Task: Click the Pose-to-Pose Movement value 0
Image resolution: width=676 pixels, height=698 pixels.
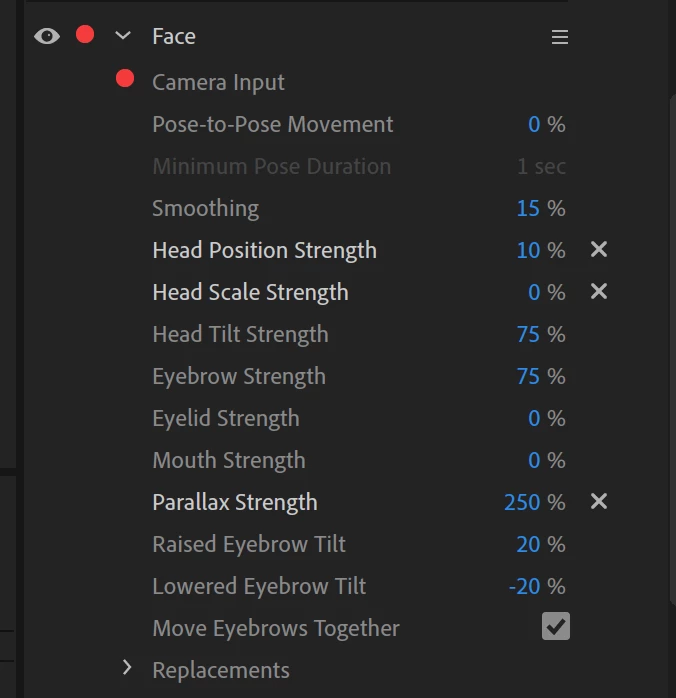Action: (x=534, y=125)
